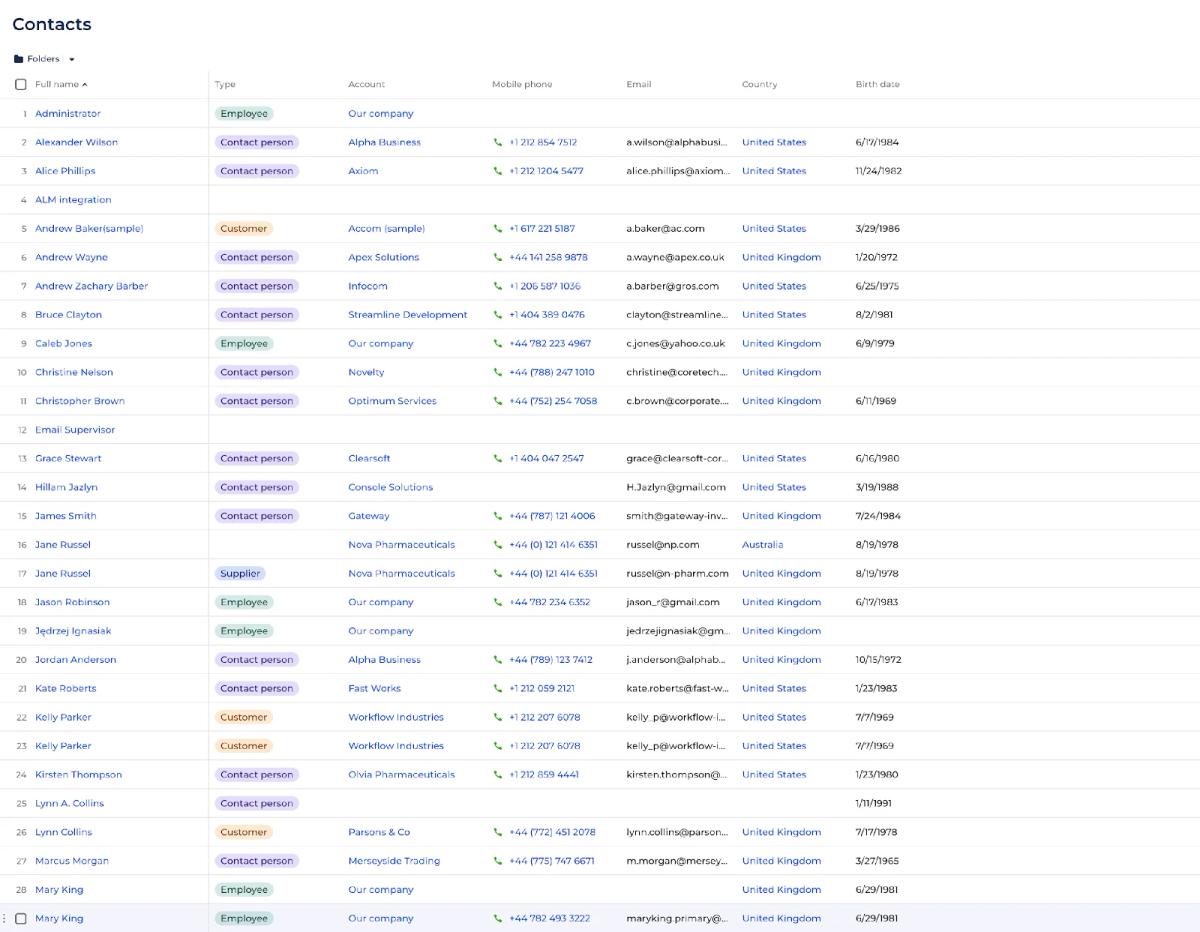Open the Administrator contact

click(68, 114)
